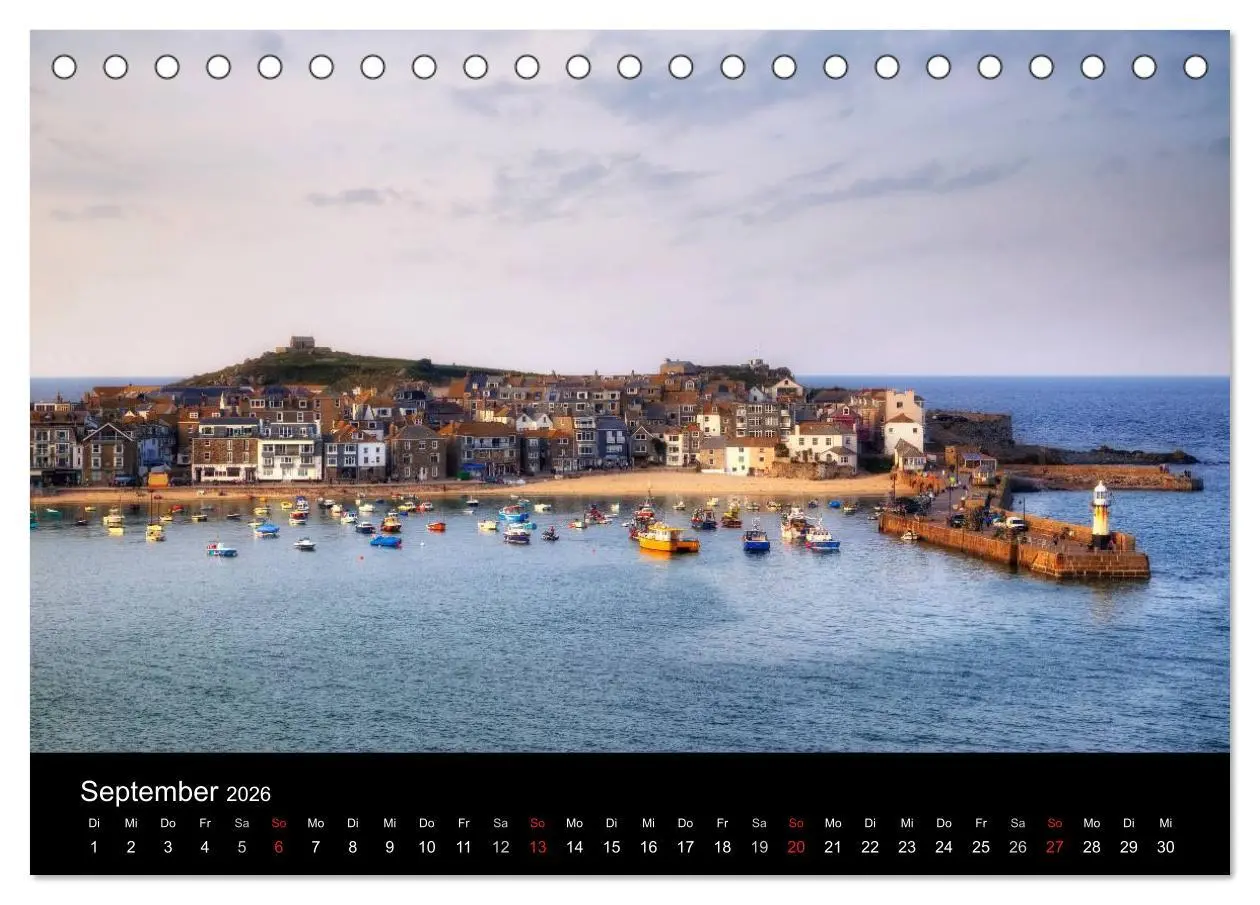The width and height of the screenshot is (1260, 905).
Task: Select date 23 in the calendar row
Action: click(x=907, y=847)
